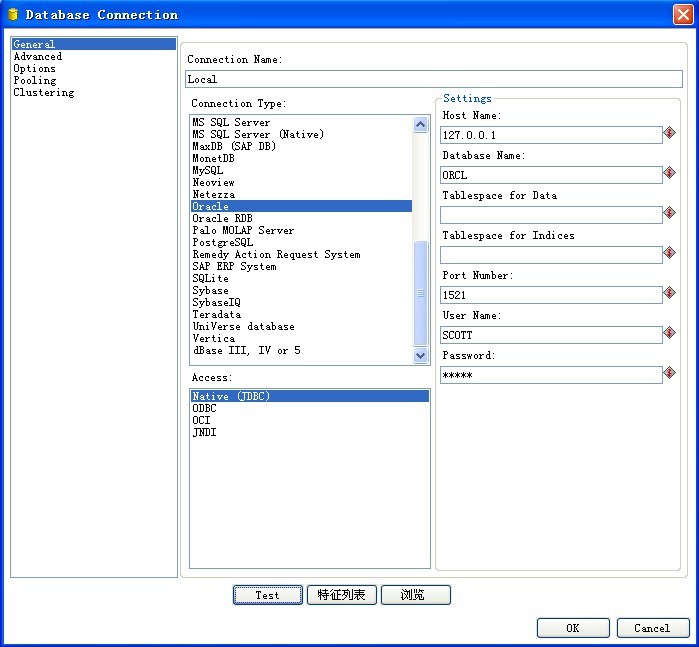Click the User Name input field
The image size is (699, 647).
(551, 335)
